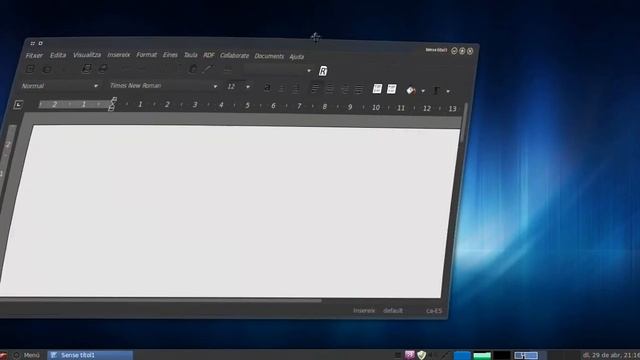This screenshot has height=360, width=640.
Task: Open the Format menu
Action: pos(147,55)
